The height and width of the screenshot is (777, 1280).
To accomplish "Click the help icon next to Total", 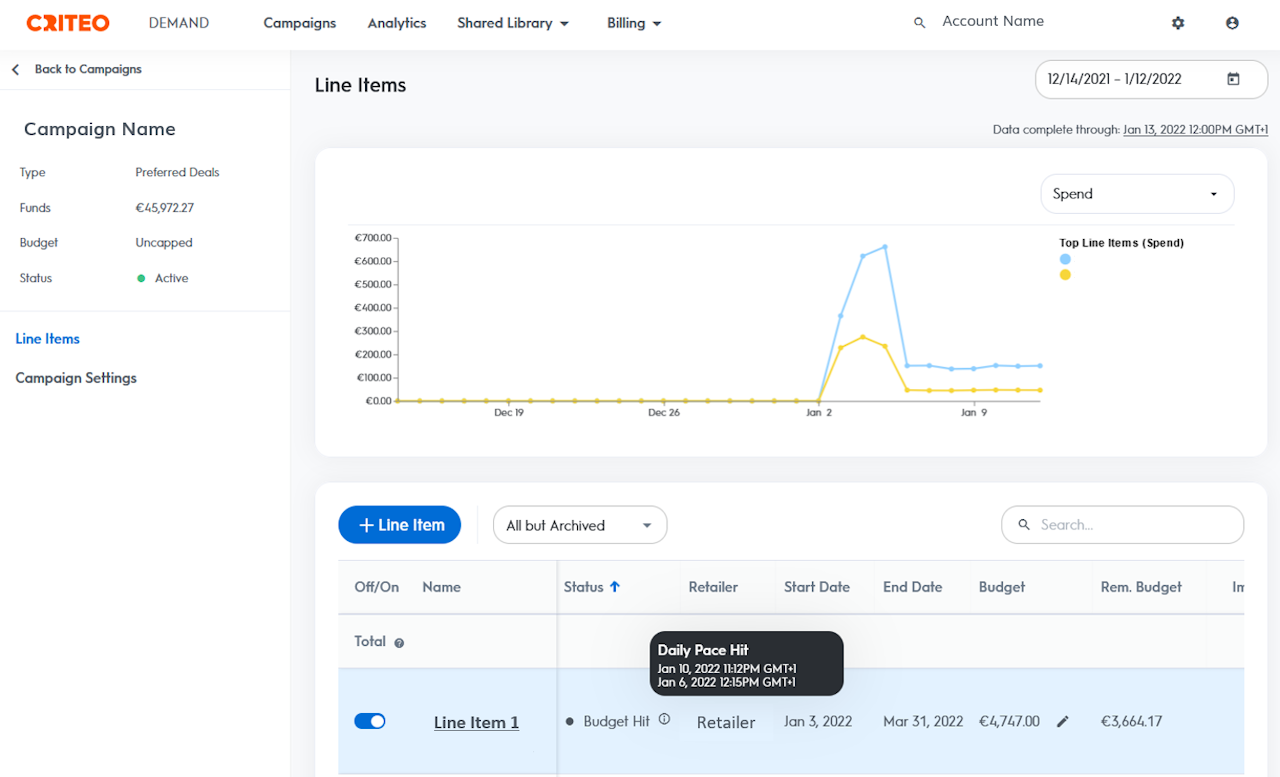I will point(399,643).
